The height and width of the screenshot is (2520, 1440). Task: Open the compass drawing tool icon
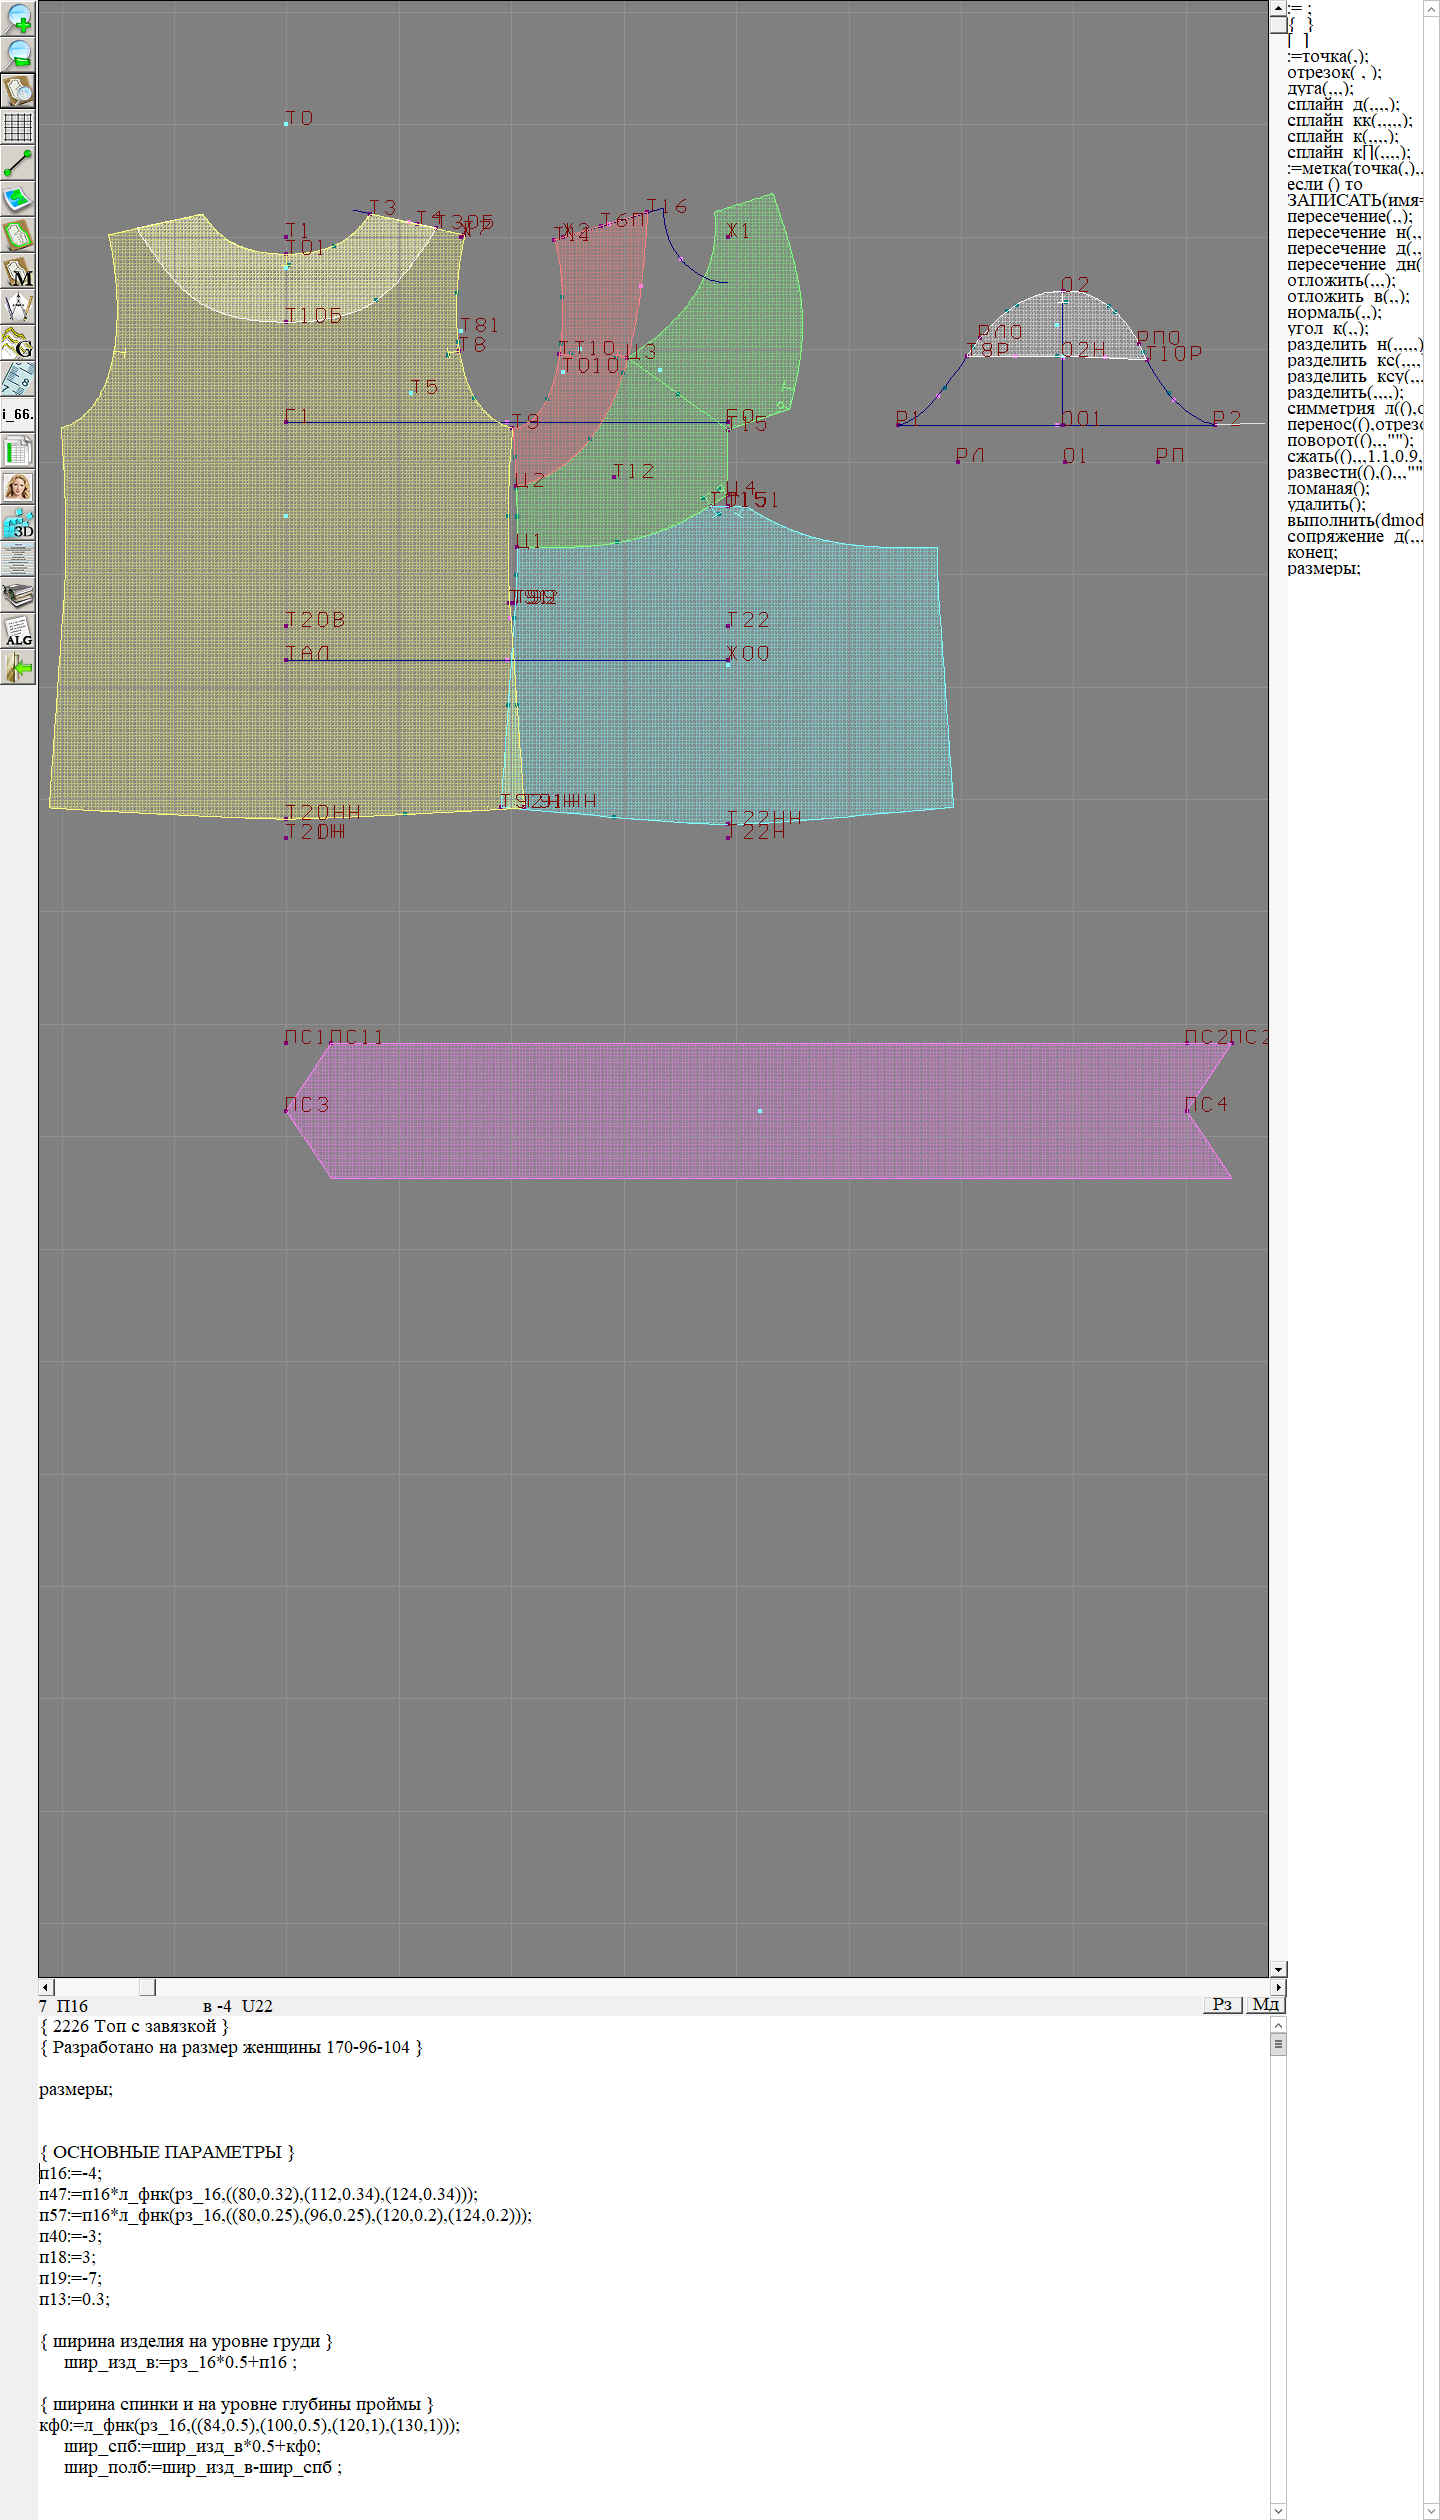[18, 307]
